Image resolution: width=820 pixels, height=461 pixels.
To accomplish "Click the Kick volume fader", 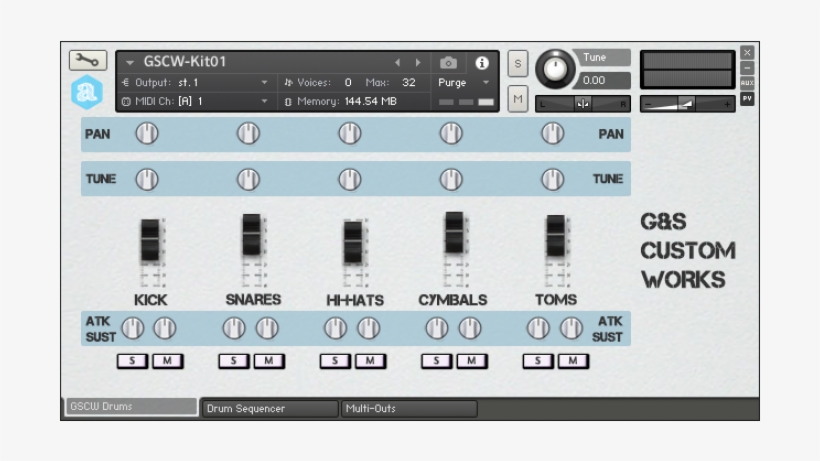I will coord(150,240).
